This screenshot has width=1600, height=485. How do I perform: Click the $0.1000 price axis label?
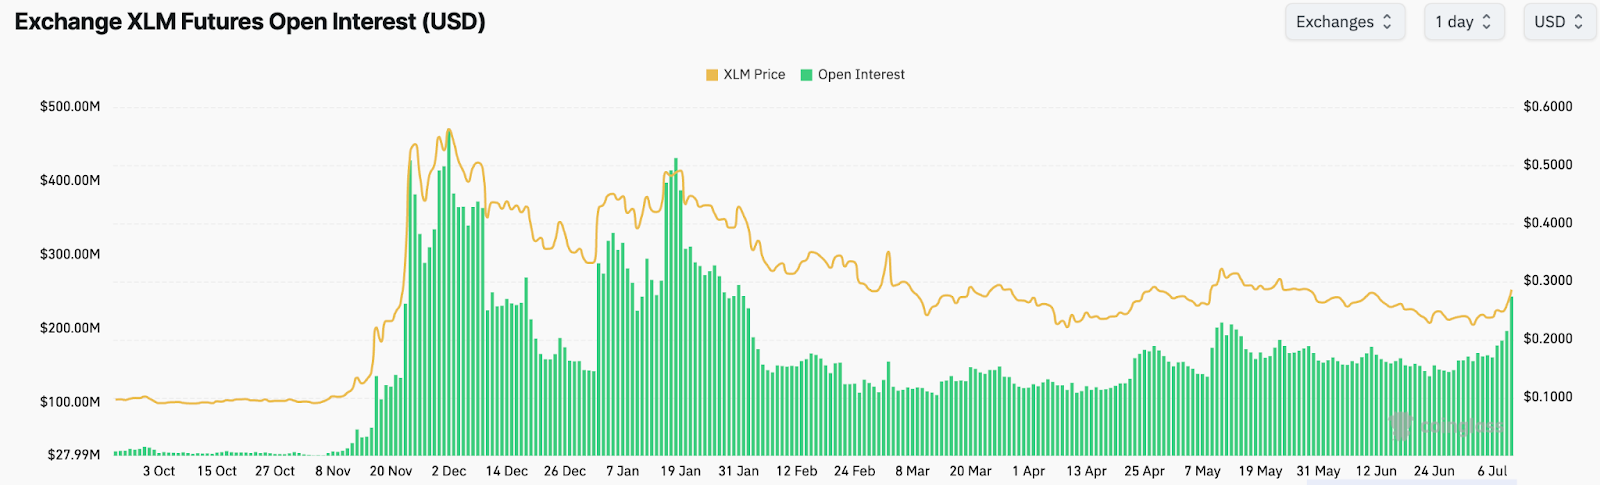(x=1548, y=397)
